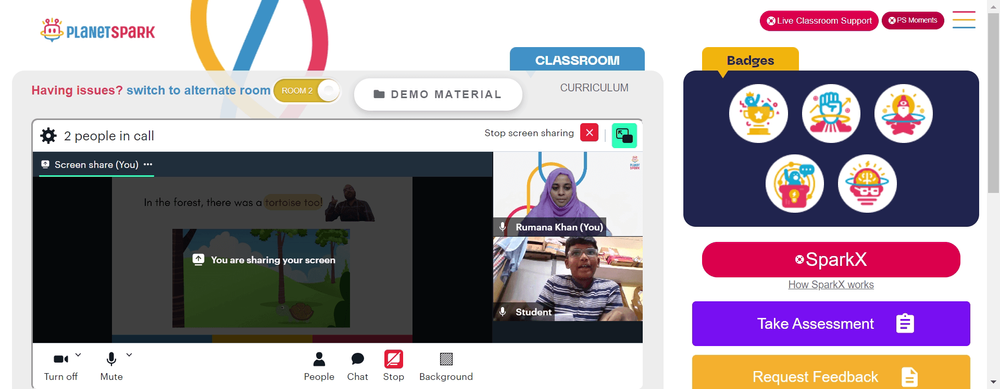Click 'switch to alternate room' text

pos(198,91)
